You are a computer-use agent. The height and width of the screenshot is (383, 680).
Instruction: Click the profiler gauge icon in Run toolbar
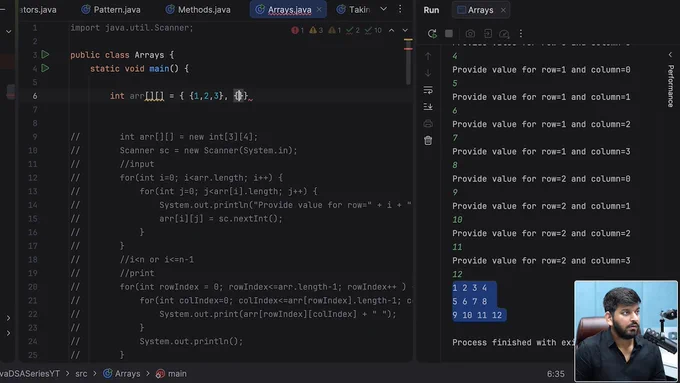(504, 33)
